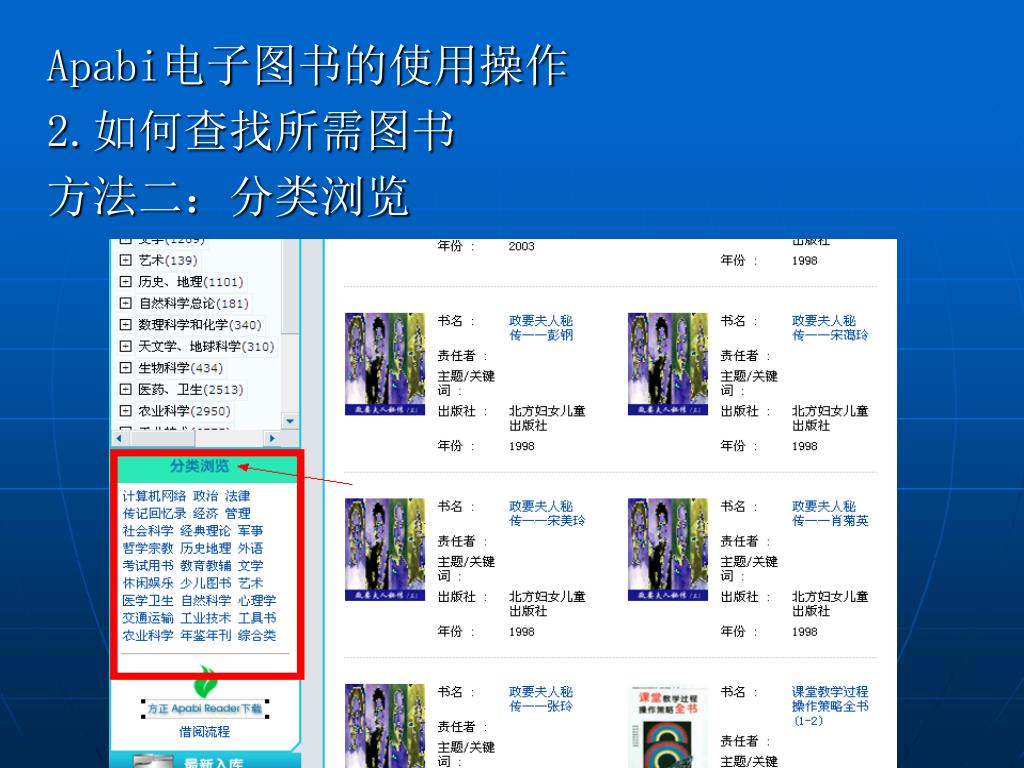Browse the 工具书 category
The height and width of the screenshot is (768, 1024).
[x=257, y=618]
